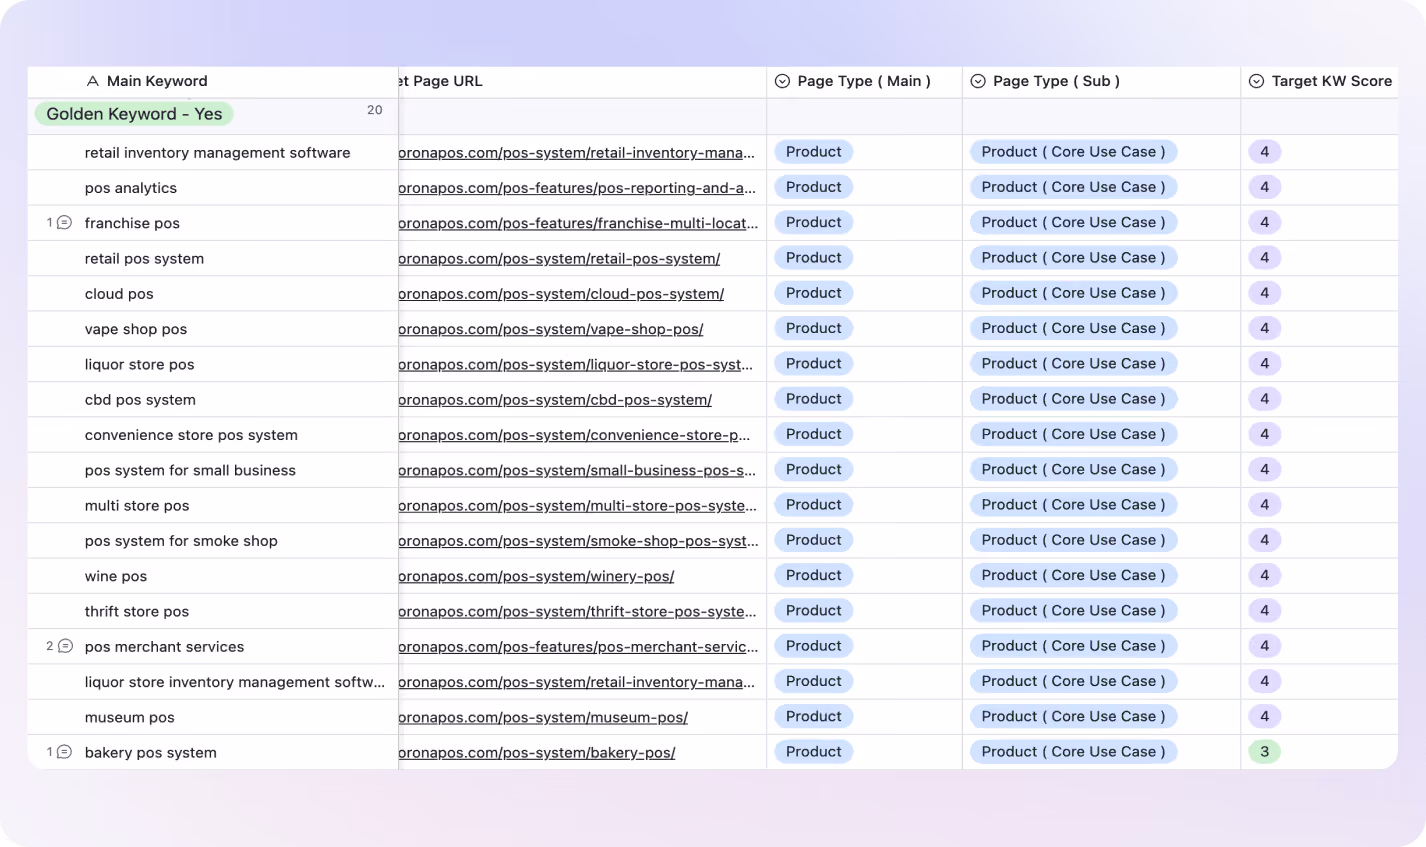Click green score 3 badge in bakery pos system row
Viewport: 1426px width, 847px height.
pos(1265,751)
